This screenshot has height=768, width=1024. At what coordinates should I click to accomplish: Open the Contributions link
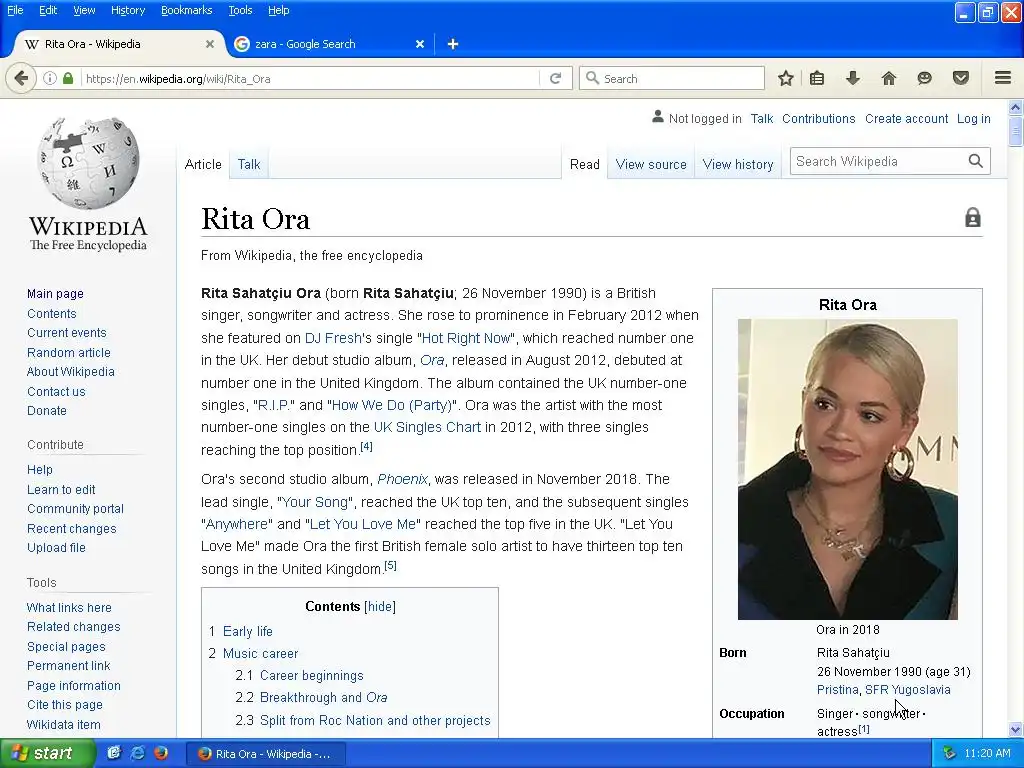[x=818, y=119]
